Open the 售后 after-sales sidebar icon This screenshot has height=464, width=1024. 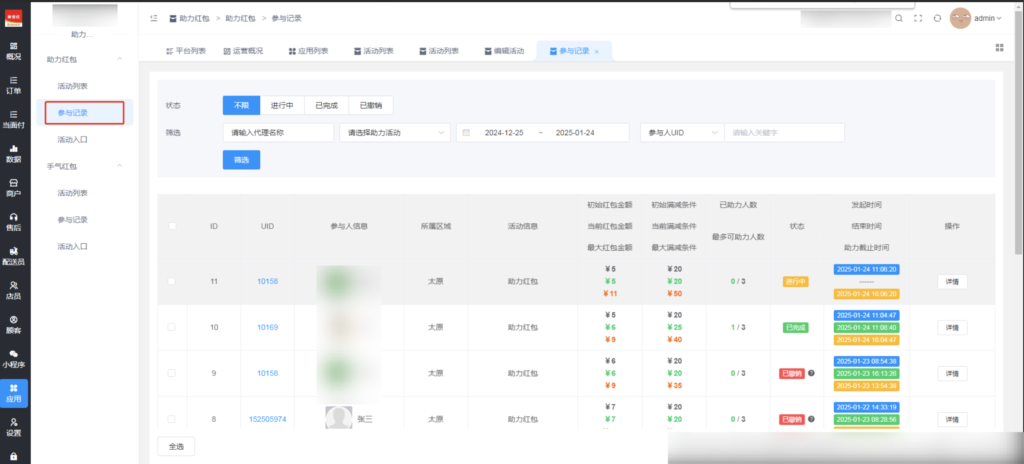(x=13, y=222)
